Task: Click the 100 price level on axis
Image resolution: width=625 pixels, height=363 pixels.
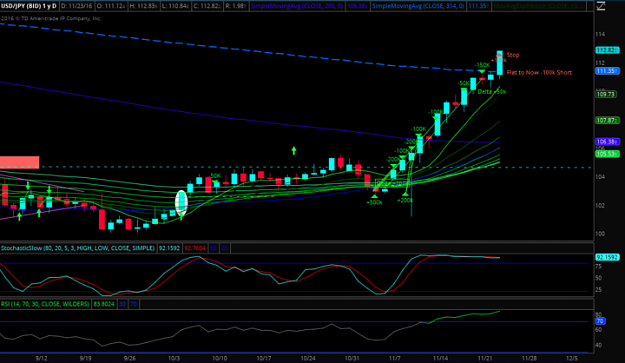Action: point(600,234)
